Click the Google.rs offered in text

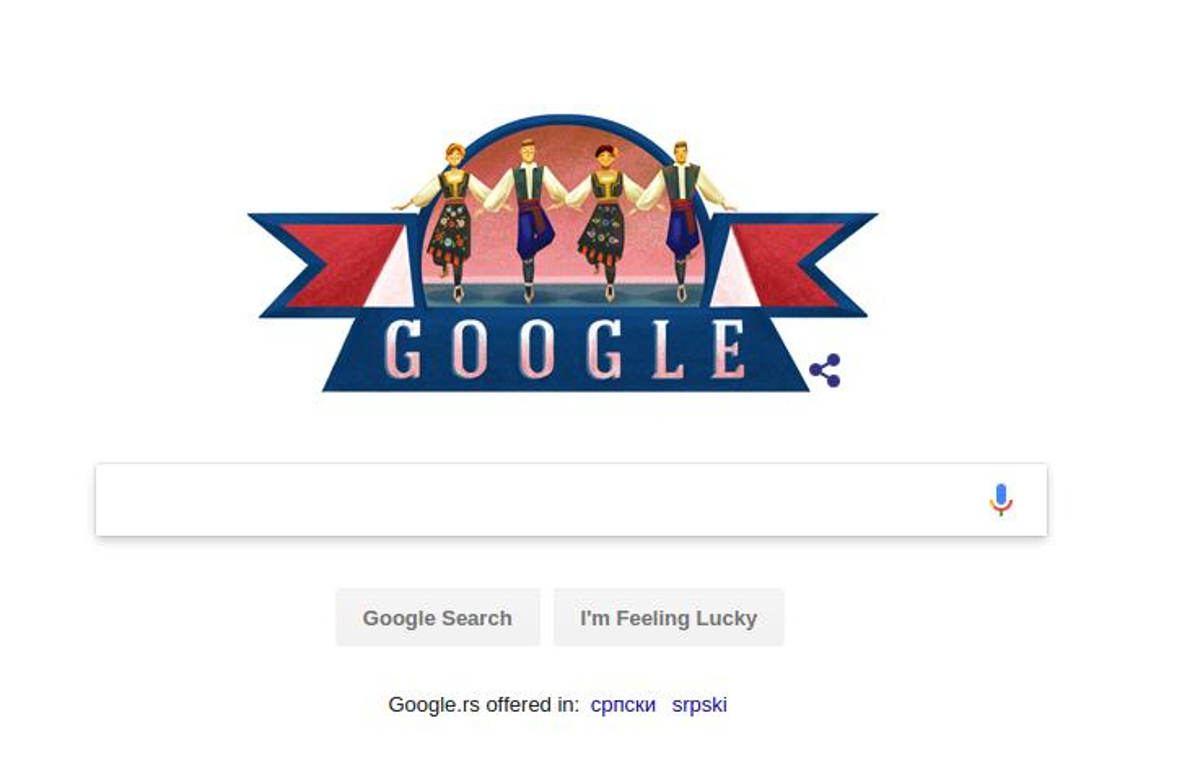(483, 704)
